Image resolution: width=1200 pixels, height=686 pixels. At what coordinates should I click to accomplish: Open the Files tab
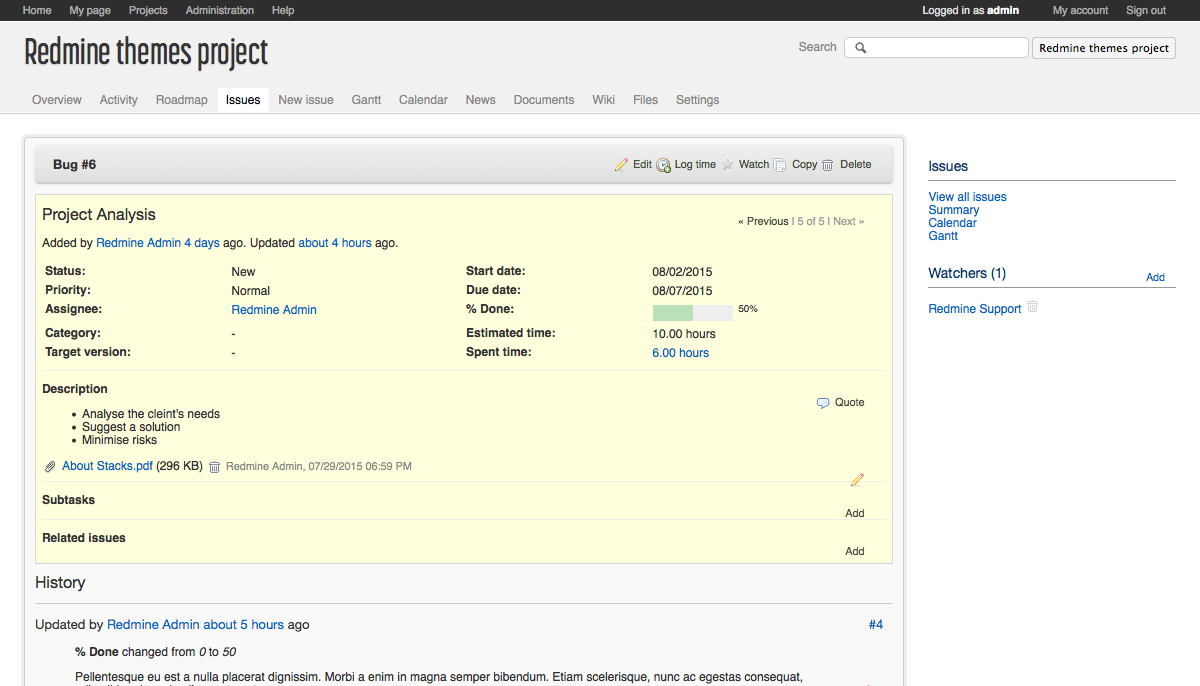pyautogui.click(x=646, y=100)
